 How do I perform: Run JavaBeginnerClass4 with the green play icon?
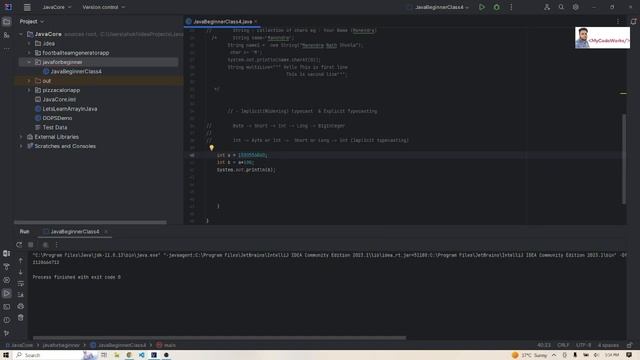click(x=482, y=7)
